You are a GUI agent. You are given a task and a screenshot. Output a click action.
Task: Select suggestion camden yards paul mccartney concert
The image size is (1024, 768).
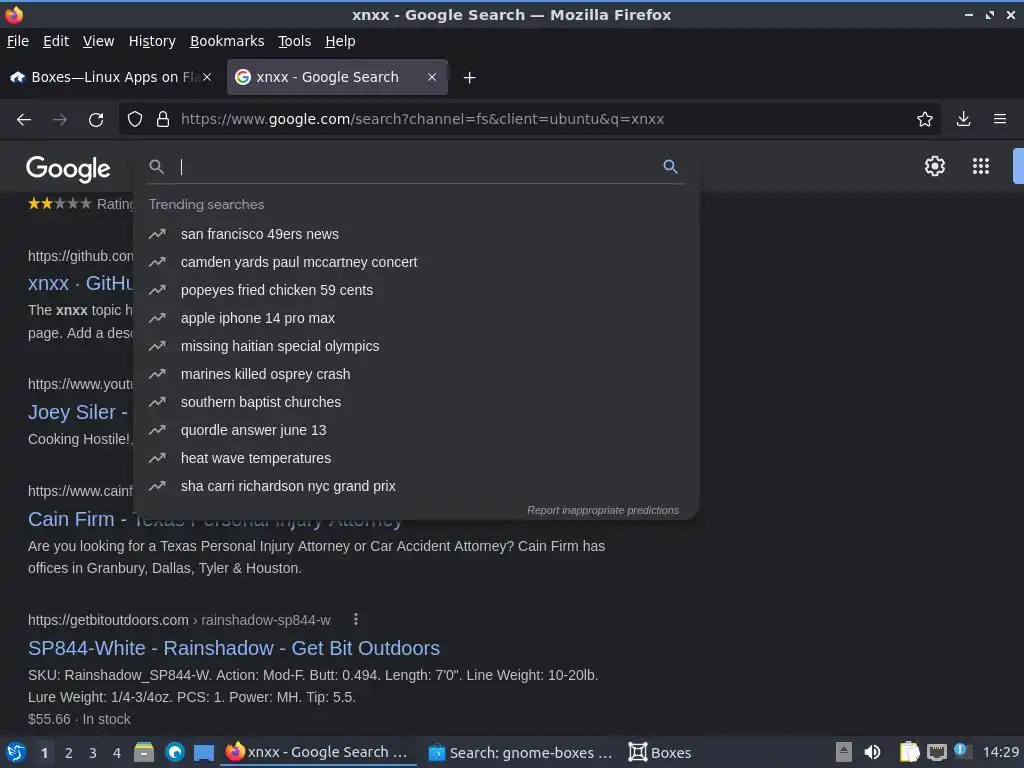click(416, 262)
